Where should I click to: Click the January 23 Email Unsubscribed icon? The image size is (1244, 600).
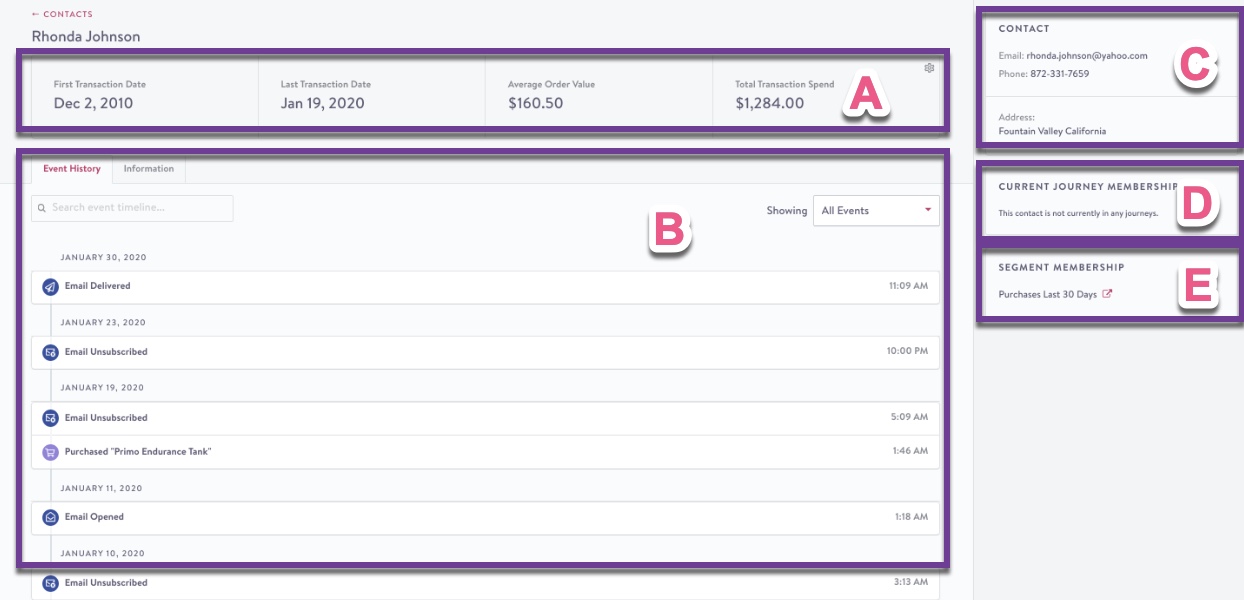[50, 352]
